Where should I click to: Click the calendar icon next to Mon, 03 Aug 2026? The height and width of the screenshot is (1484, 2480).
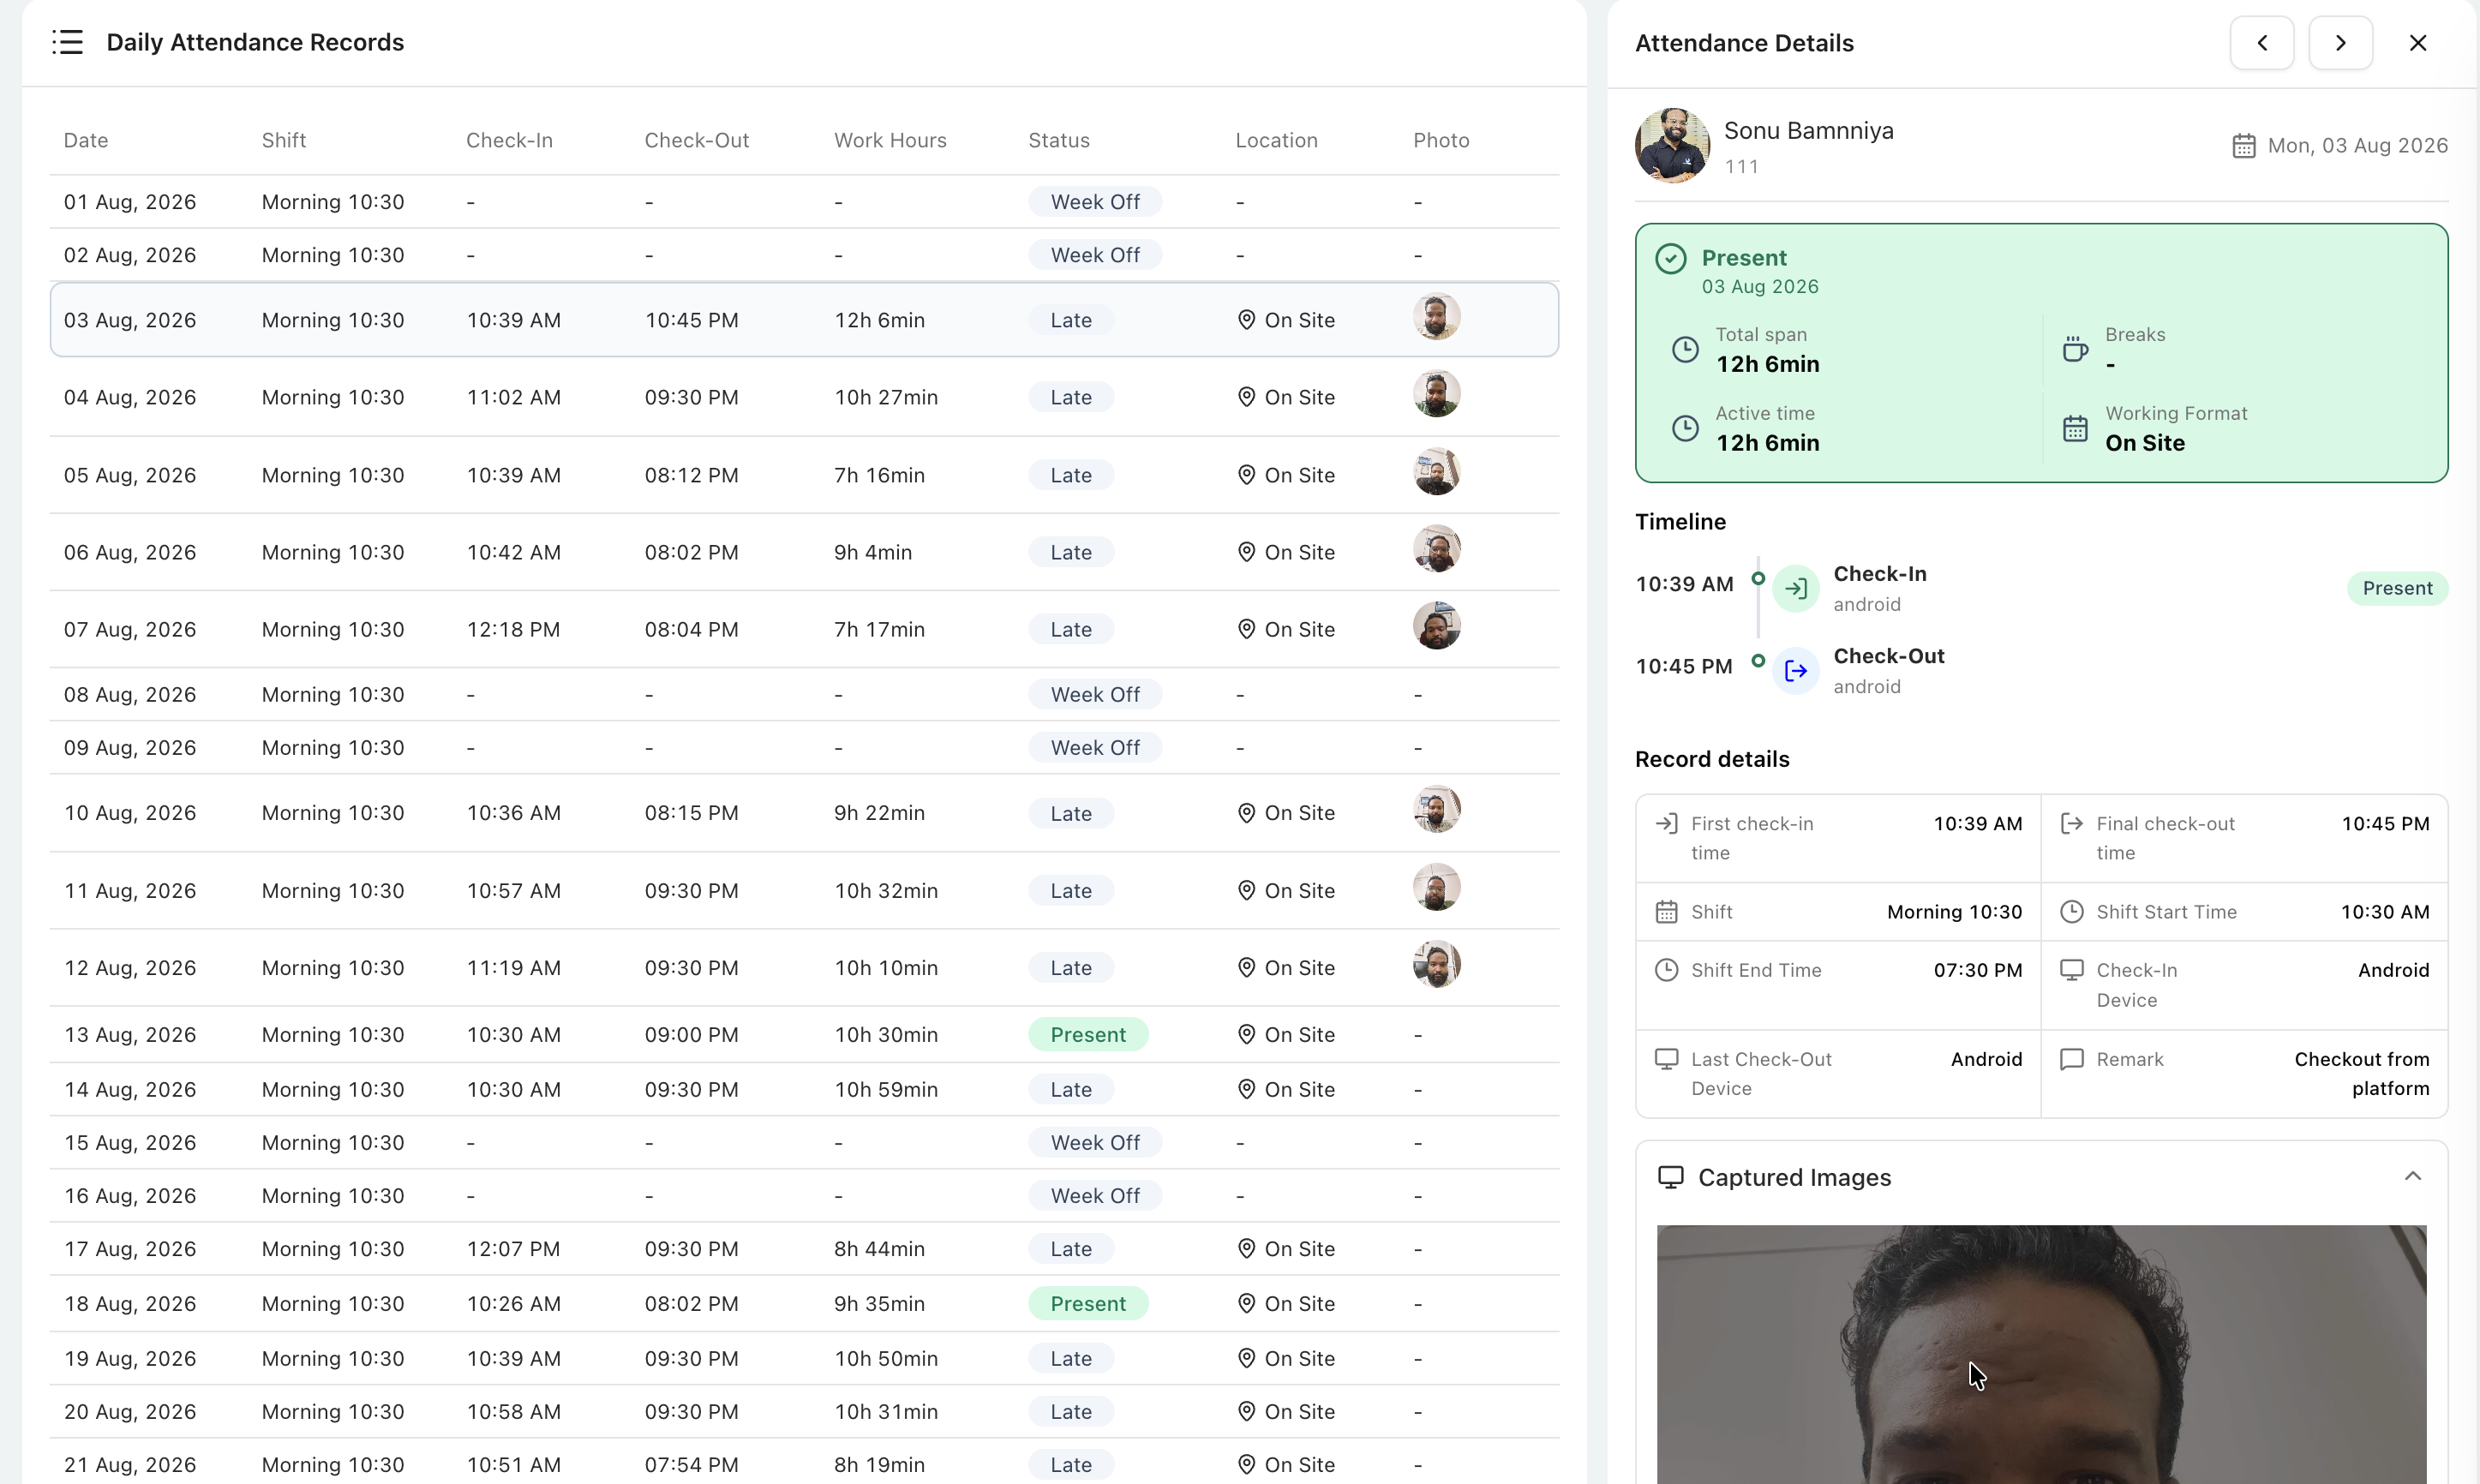(x=2244, y=146)
